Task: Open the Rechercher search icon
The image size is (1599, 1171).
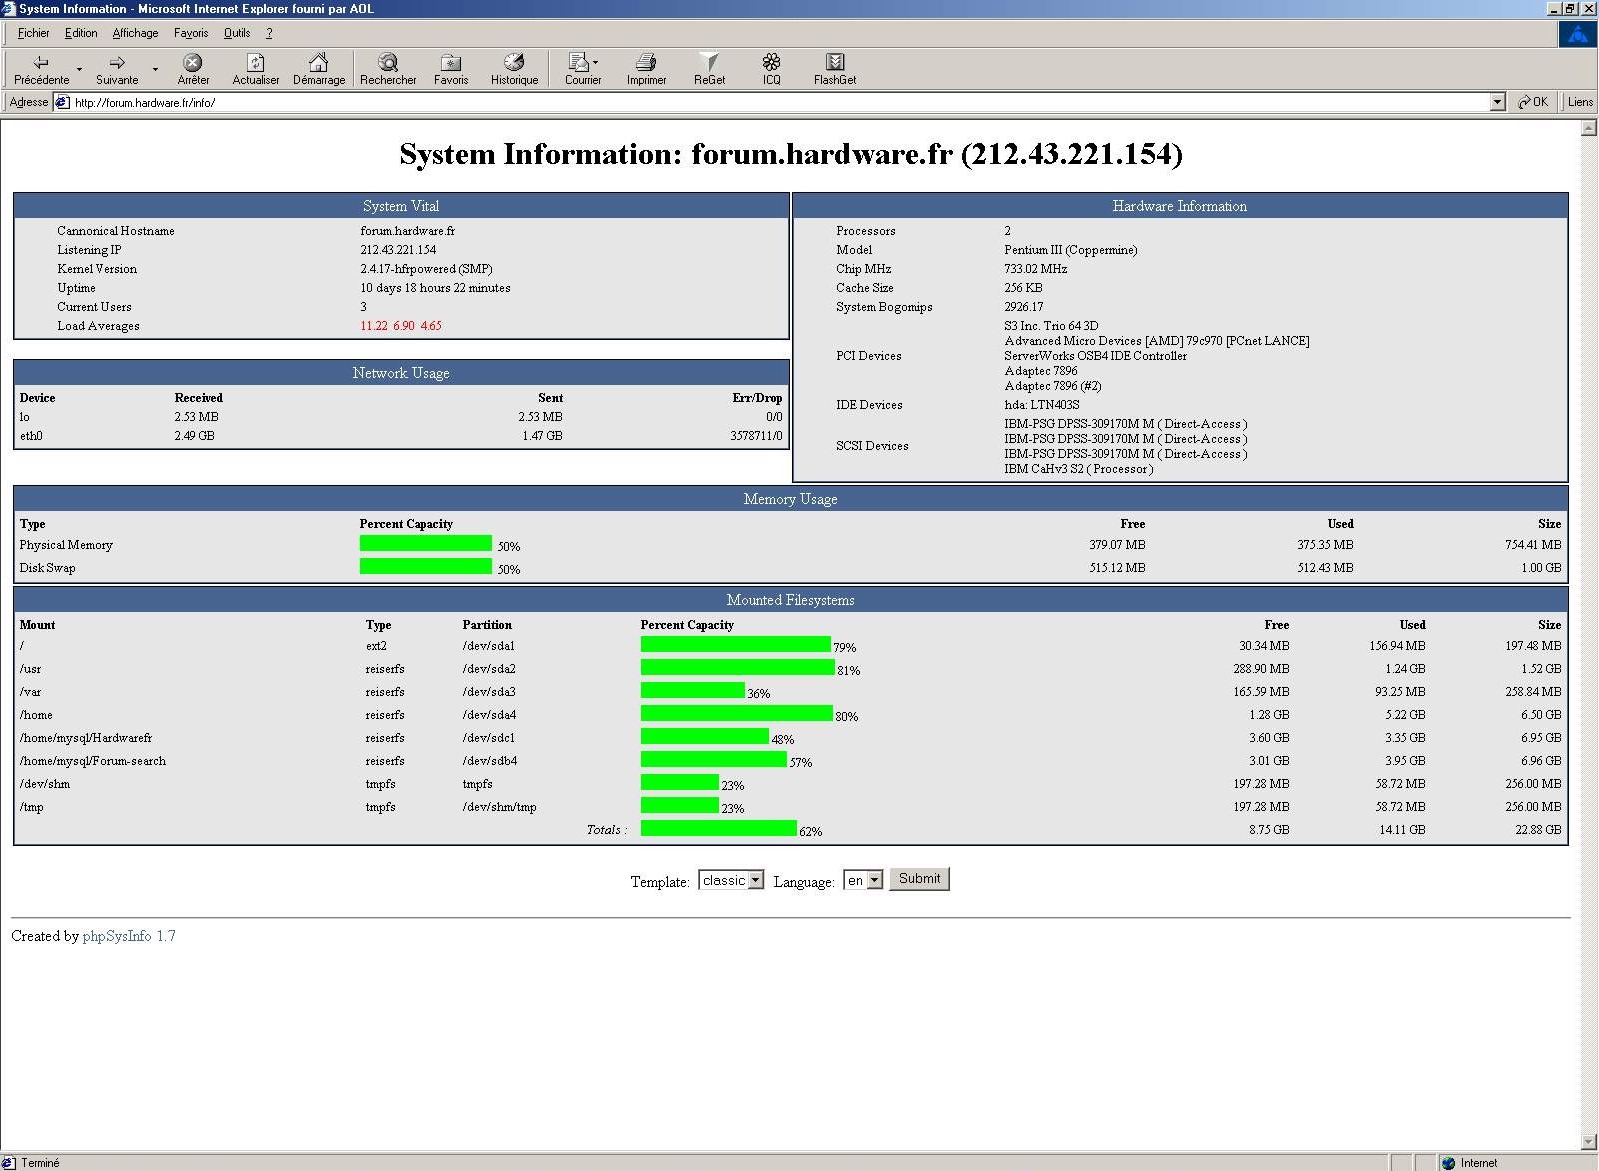Action: tap(388, 63)
